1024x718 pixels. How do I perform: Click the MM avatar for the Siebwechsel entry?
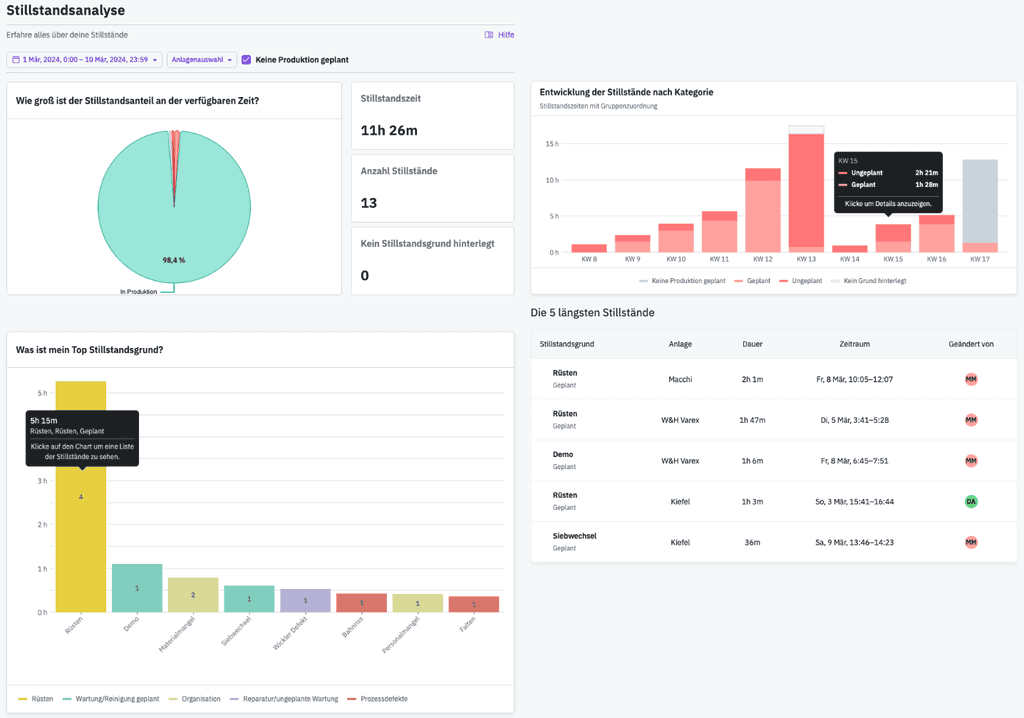(x=969, y=542)
